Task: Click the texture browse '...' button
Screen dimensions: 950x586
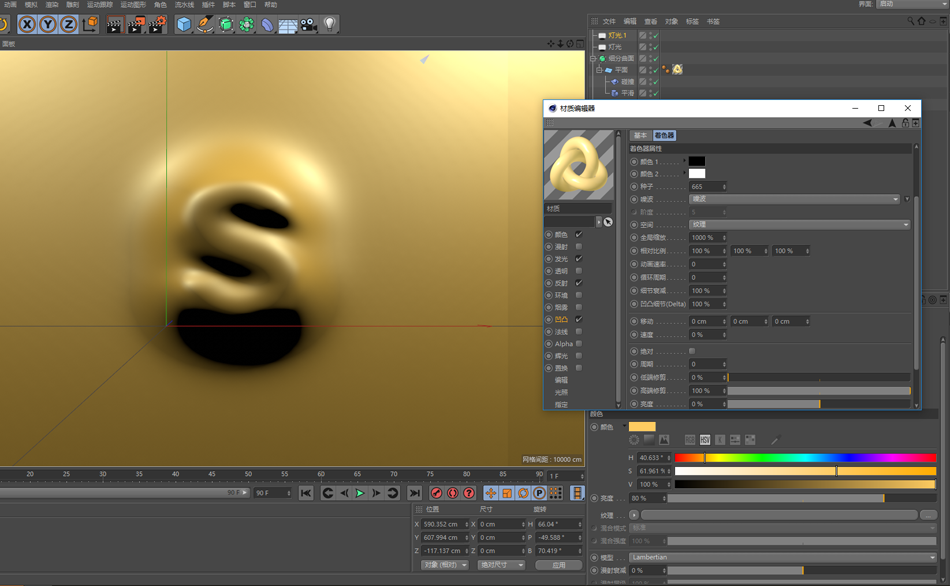Action: (x=928, y=515)
